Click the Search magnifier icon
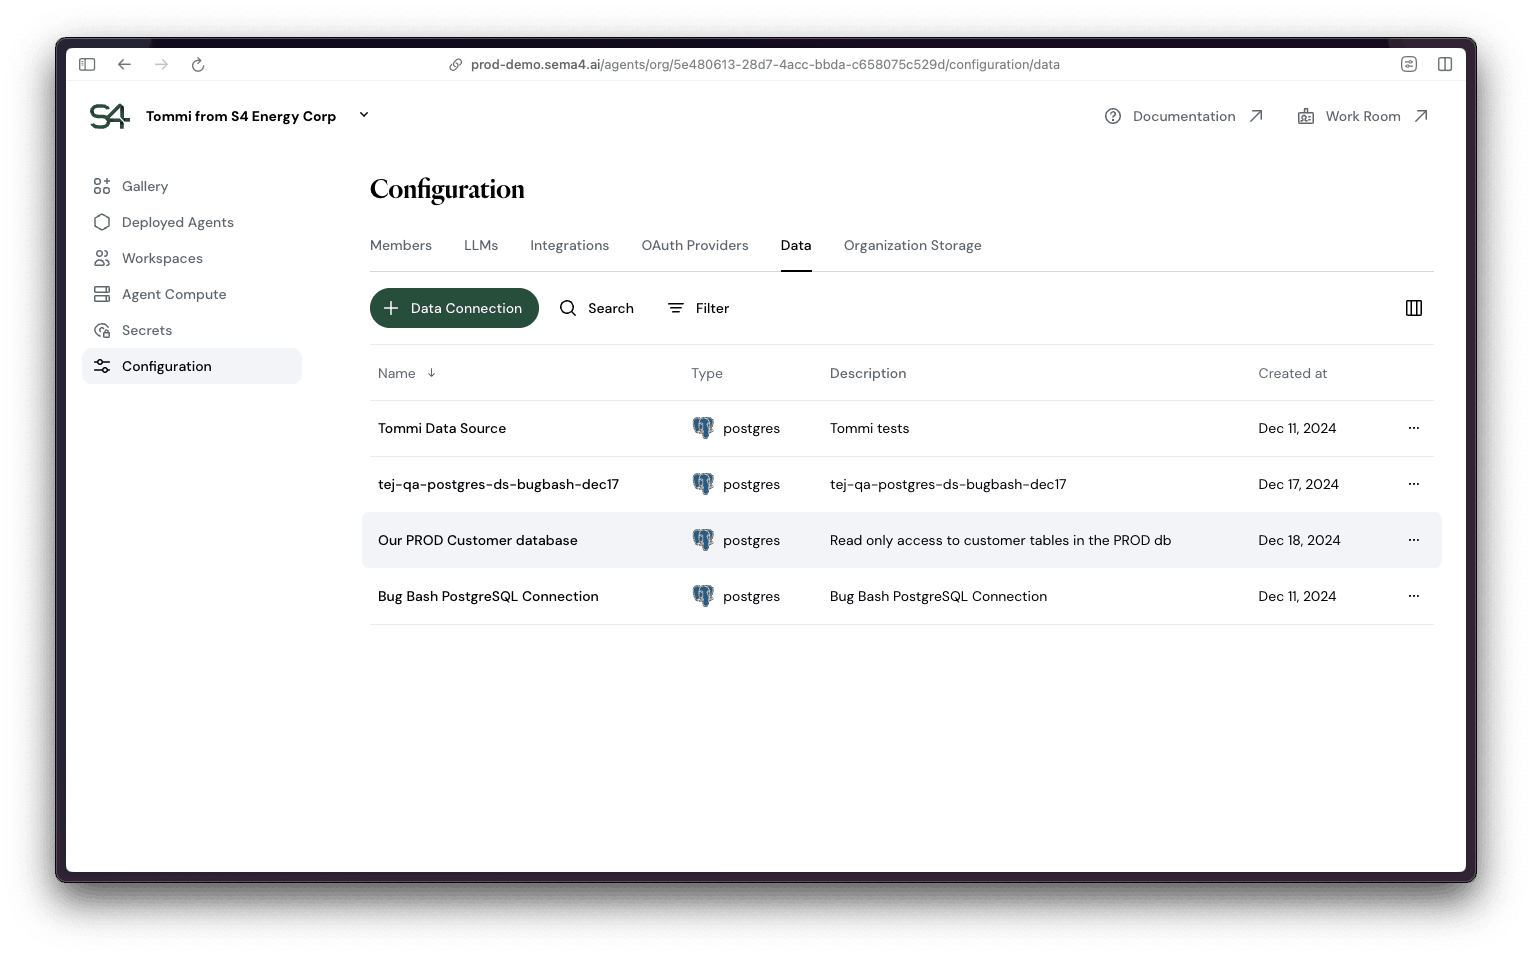1532x956 pixels. [568, 308]
